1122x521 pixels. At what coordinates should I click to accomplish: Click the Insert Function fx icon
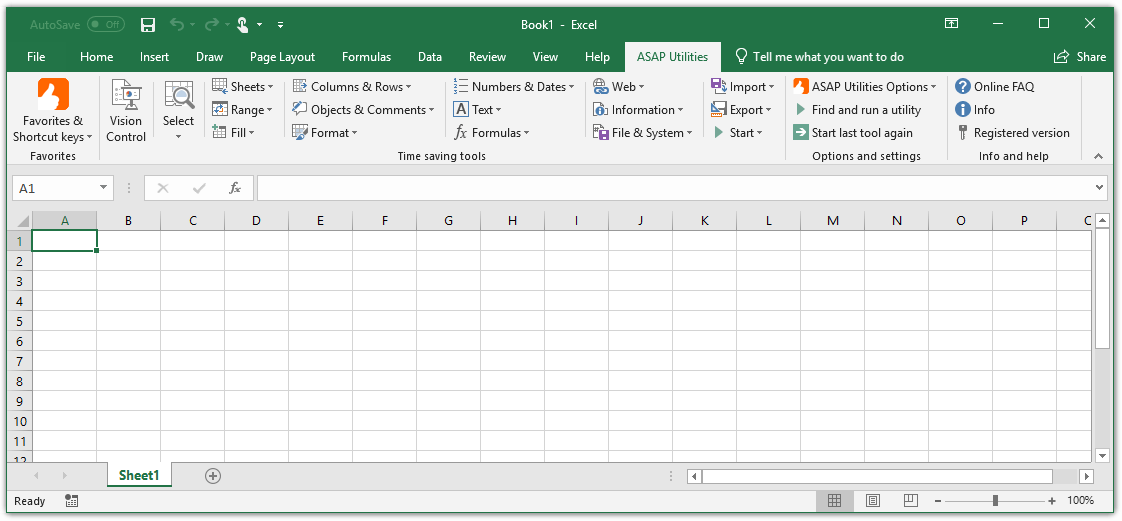[235, 188]
